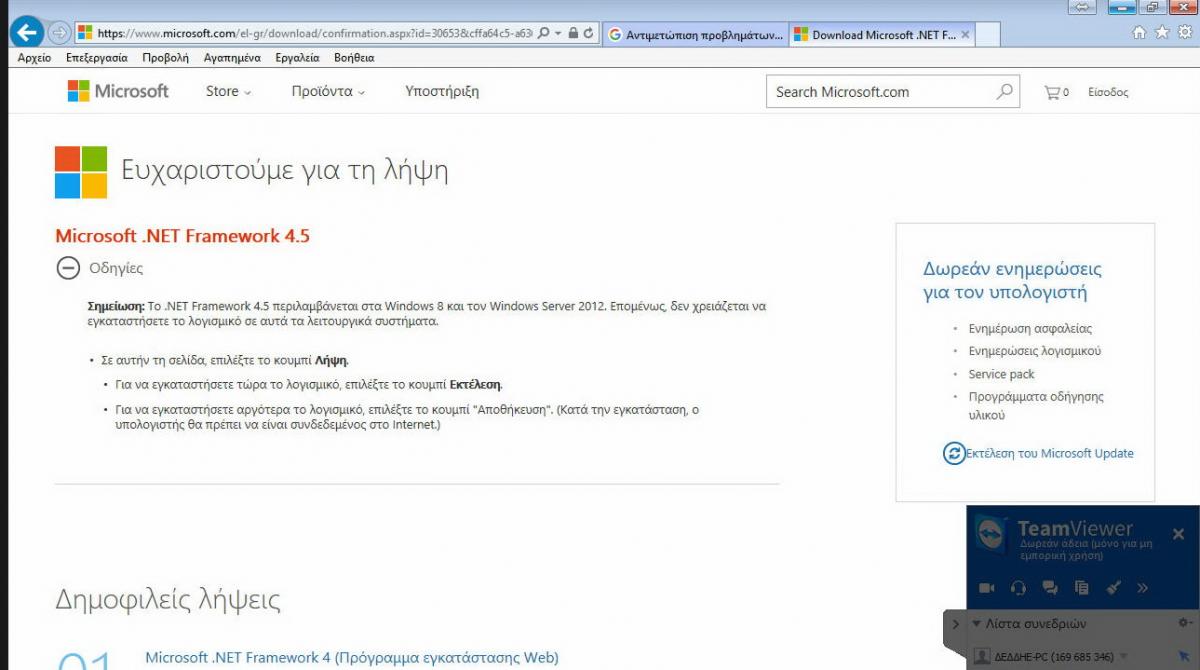1200x670 pixels.
Task: Close the Download Microsoft .NET tab
Action: coord(965,34)
